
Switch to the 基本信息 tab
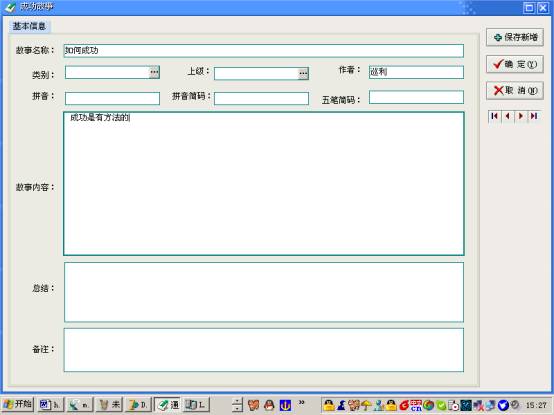(x=29, y=26)
